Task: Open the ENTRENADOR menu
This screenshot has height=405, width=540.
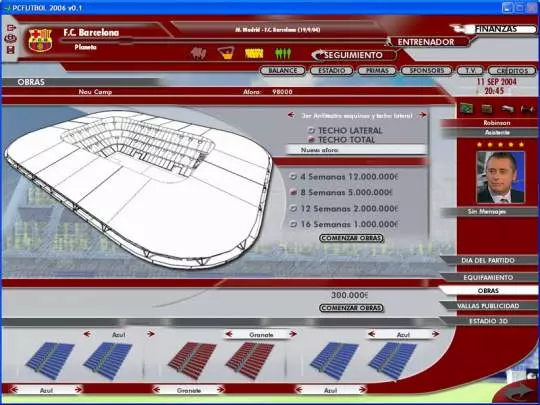Action: coord(426,42)
